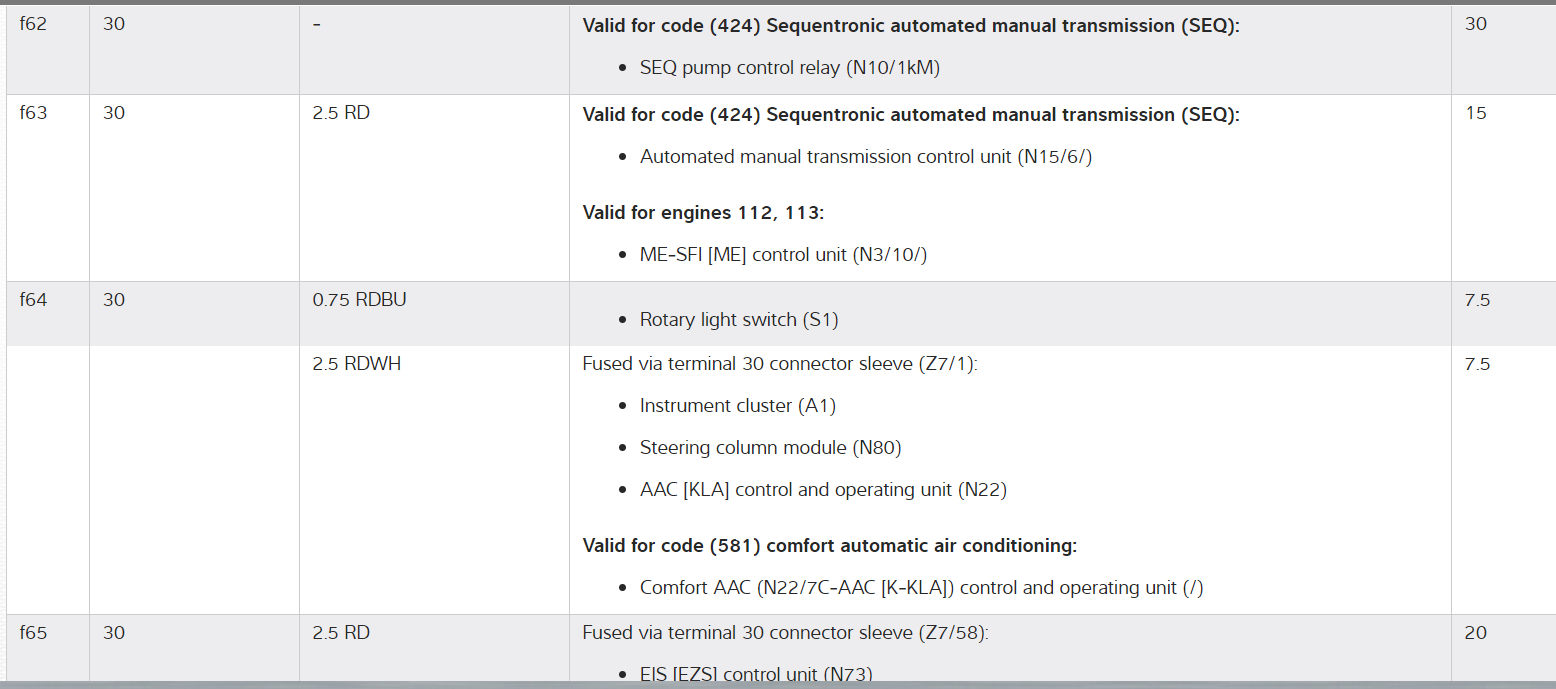Select the f63 fuse row label
Viewport: 1556px width, 689px height.
33,113
